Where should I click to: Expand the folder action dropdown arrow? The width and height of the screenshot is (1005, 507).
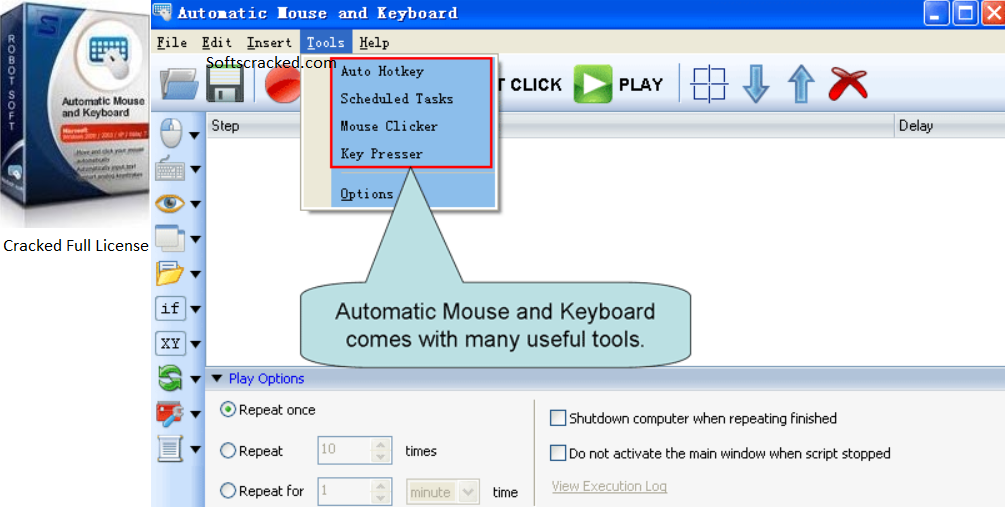click(195, 274)
